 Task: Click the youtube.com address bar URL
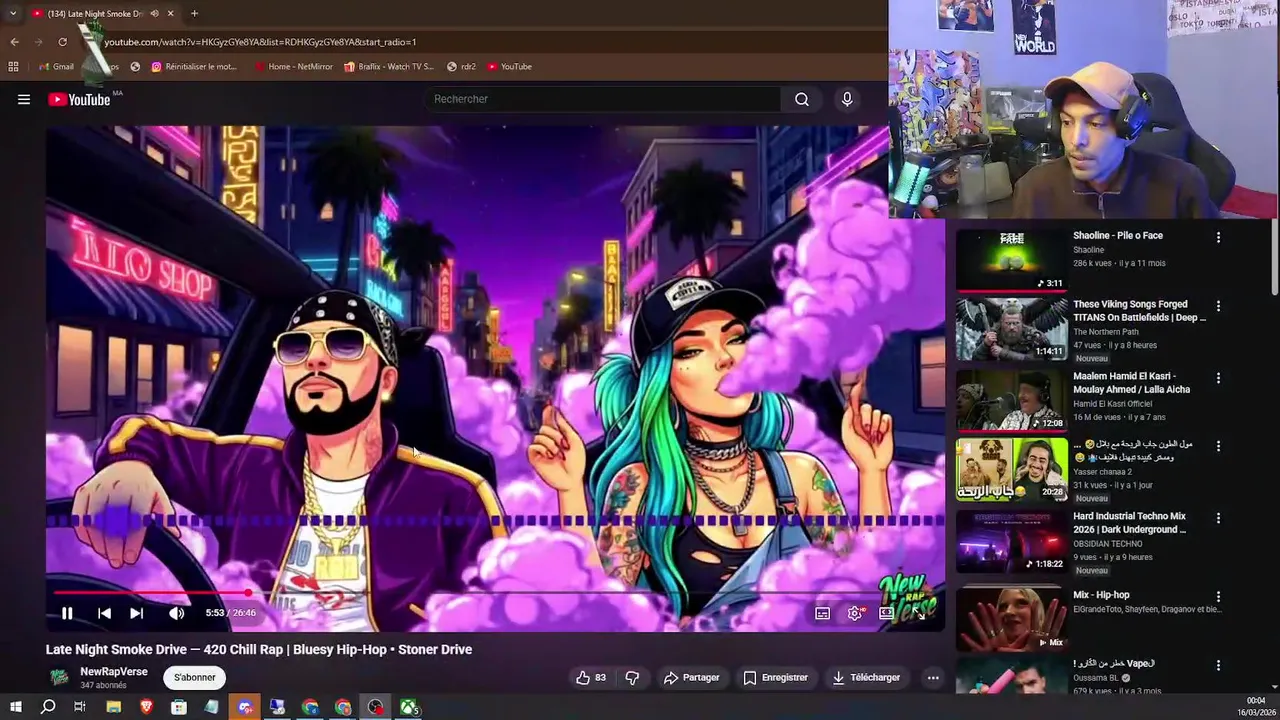[260, 42]
